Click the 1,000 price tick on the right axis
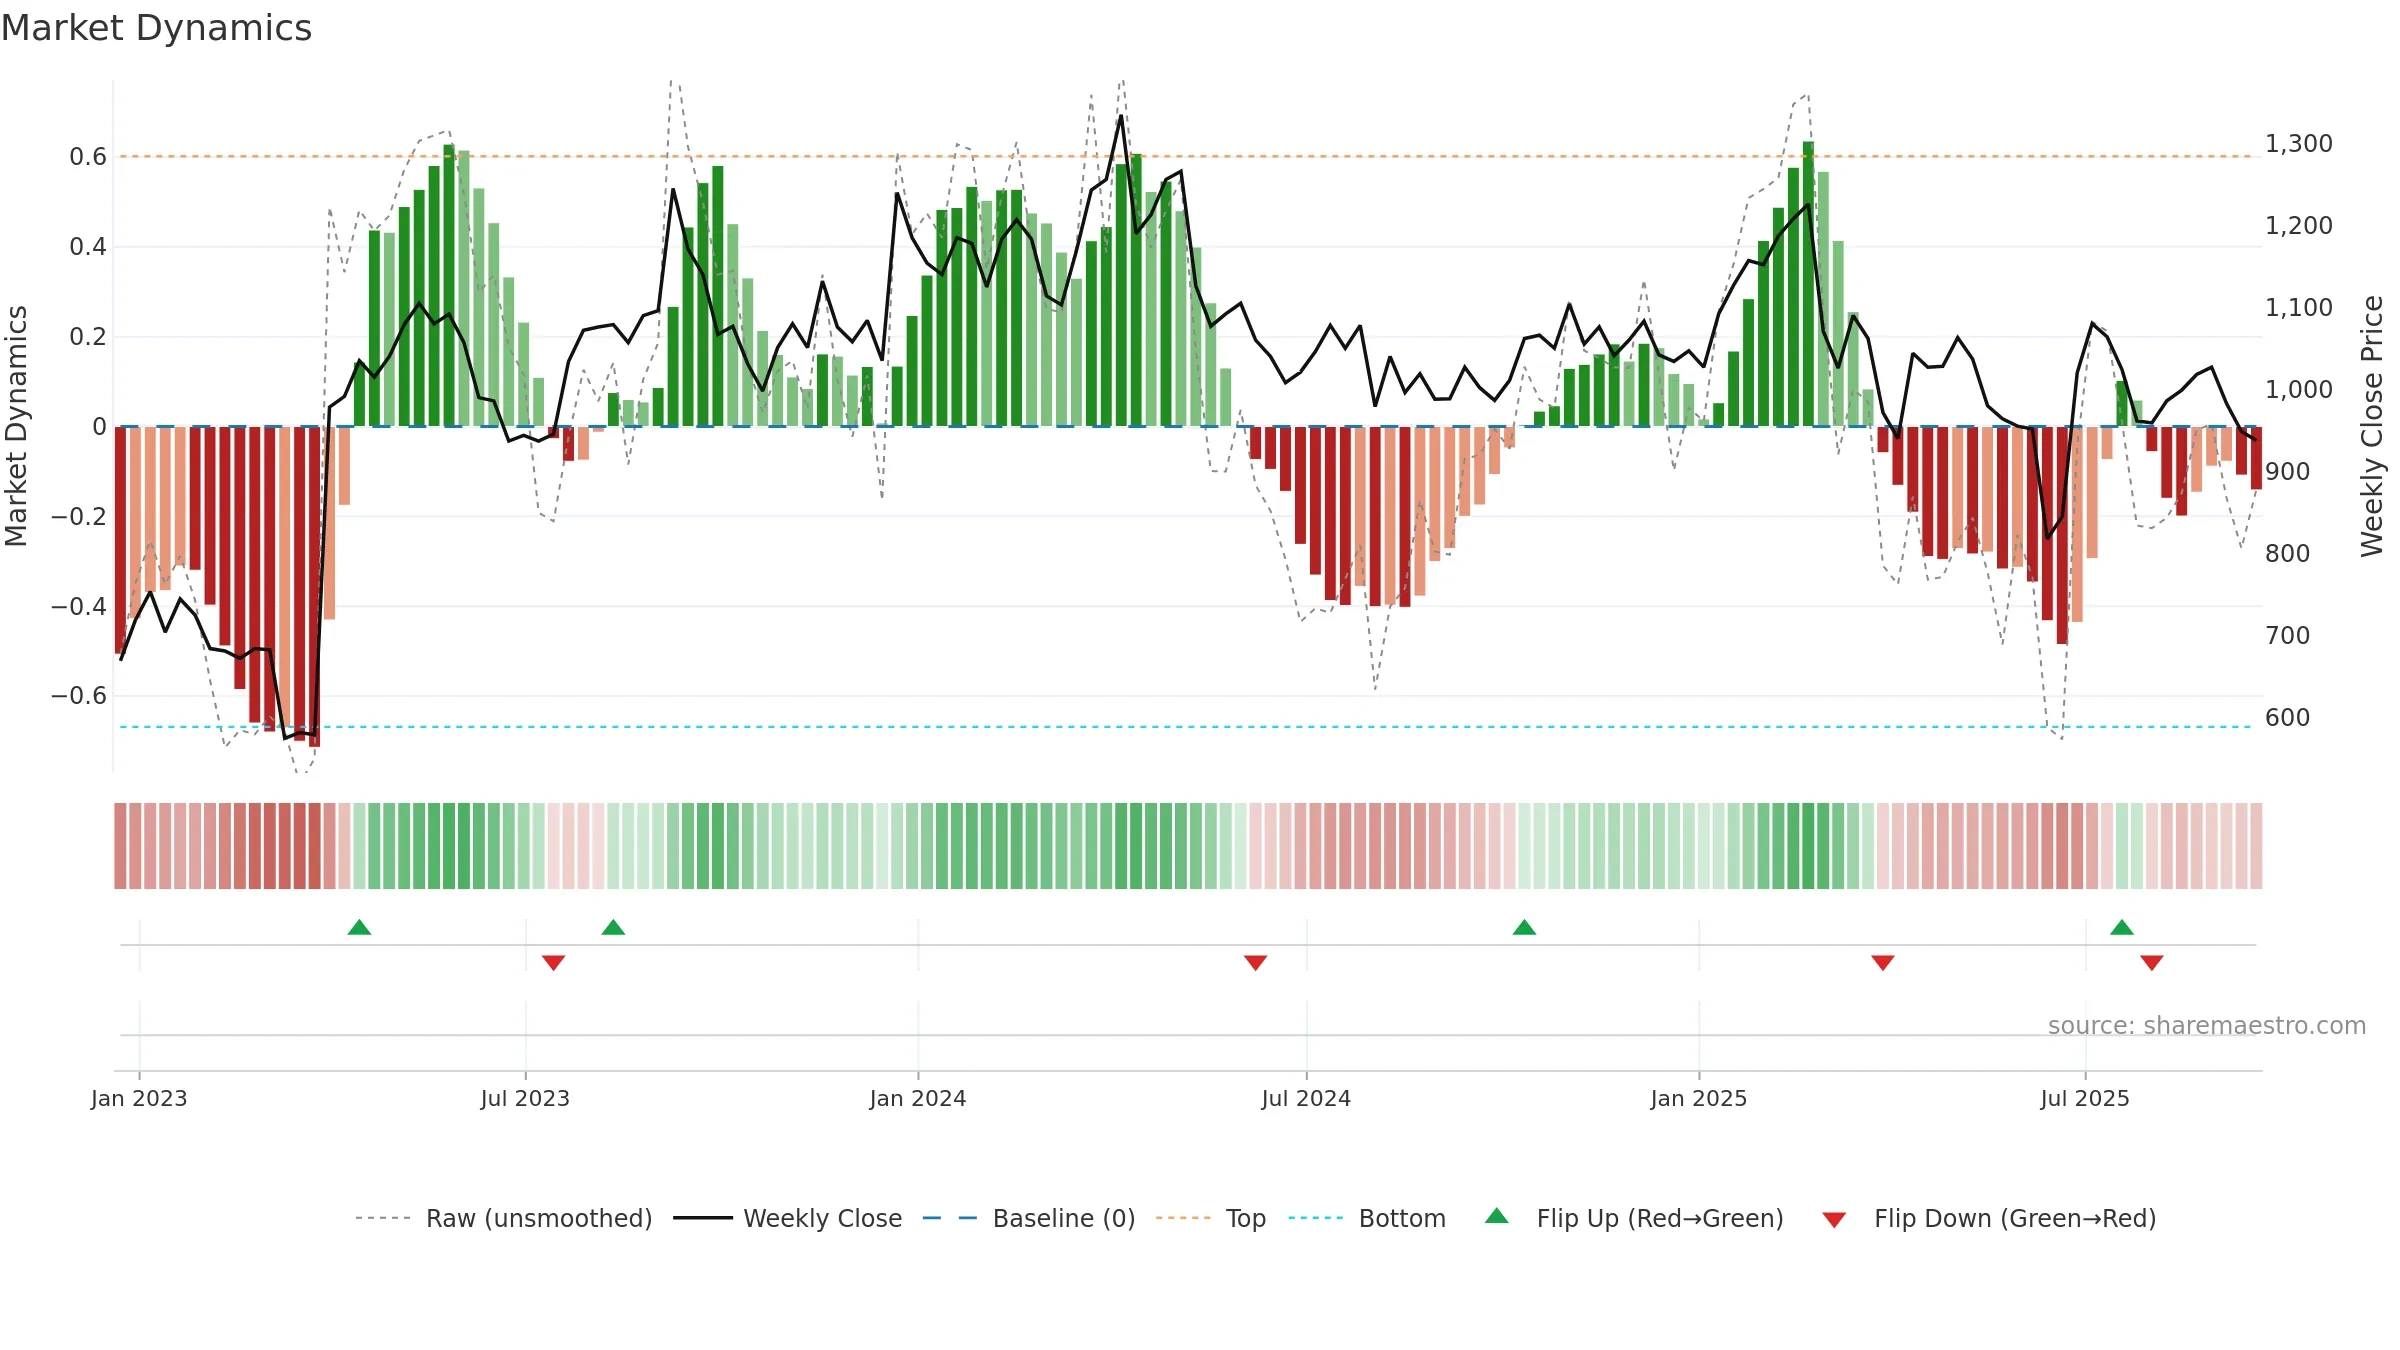2400x1350 pixels. (2299, 390)
